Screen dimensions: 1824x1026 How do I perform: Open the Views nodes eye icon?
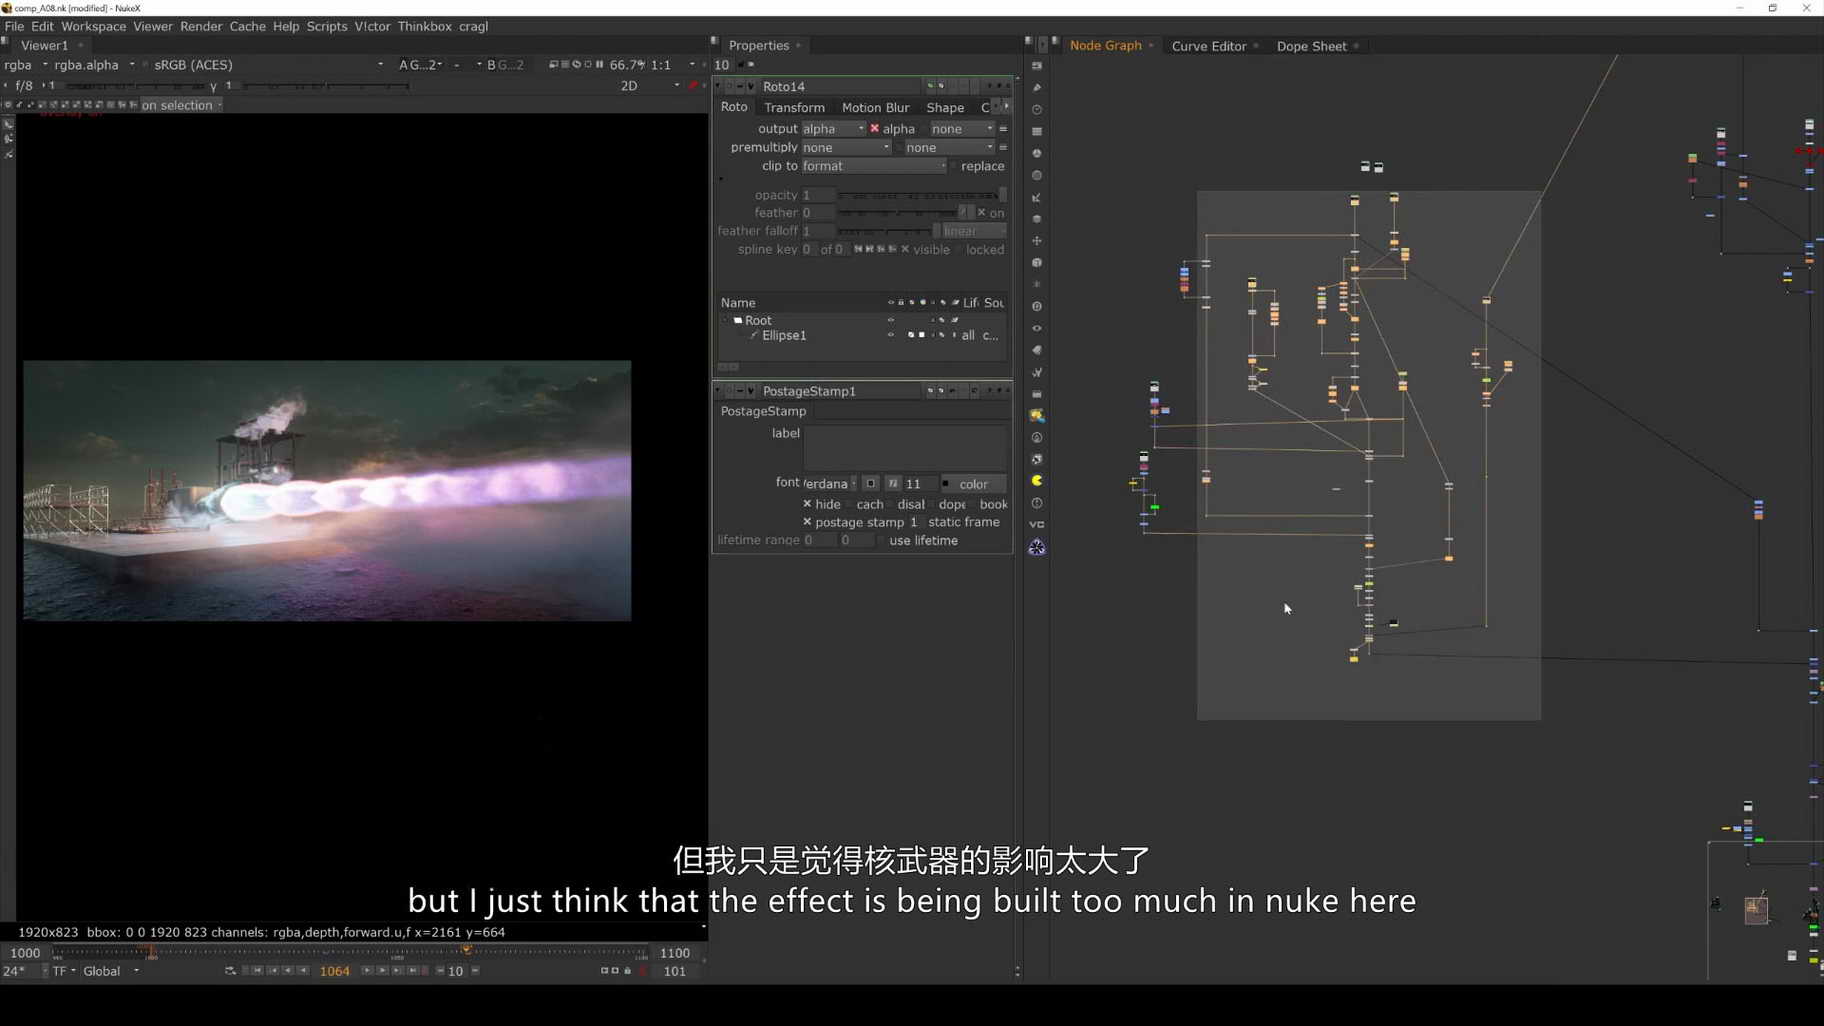coord(1037,328)
